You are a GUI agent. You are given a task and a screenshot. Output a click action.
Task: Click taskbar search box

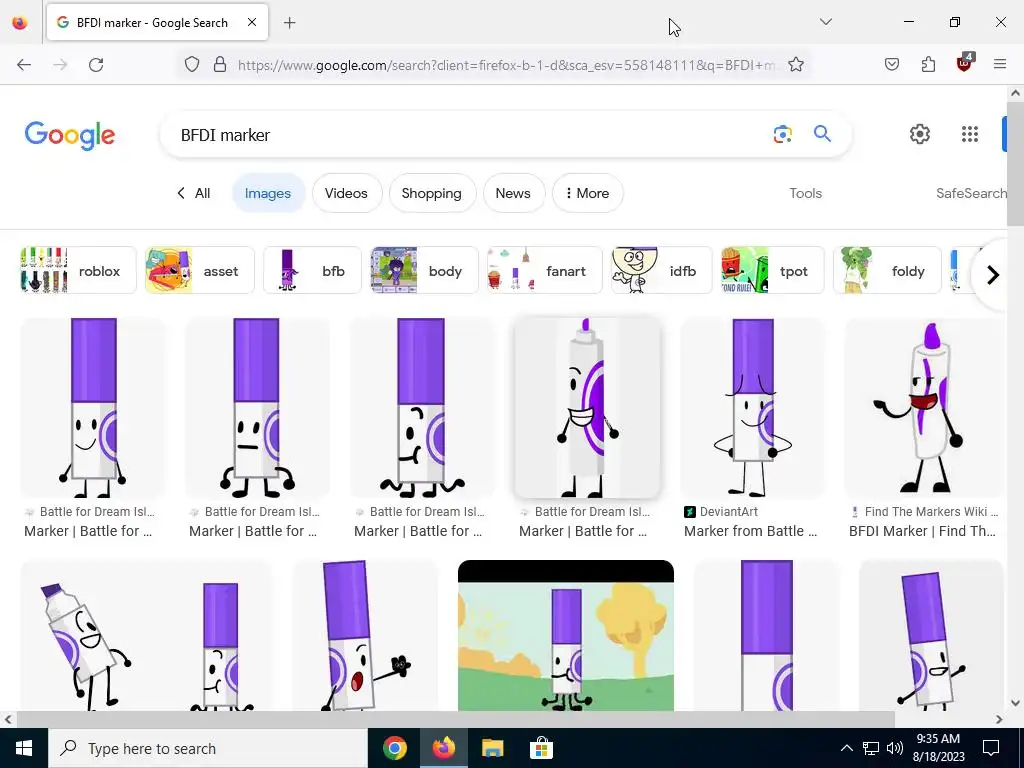[208, 748]
